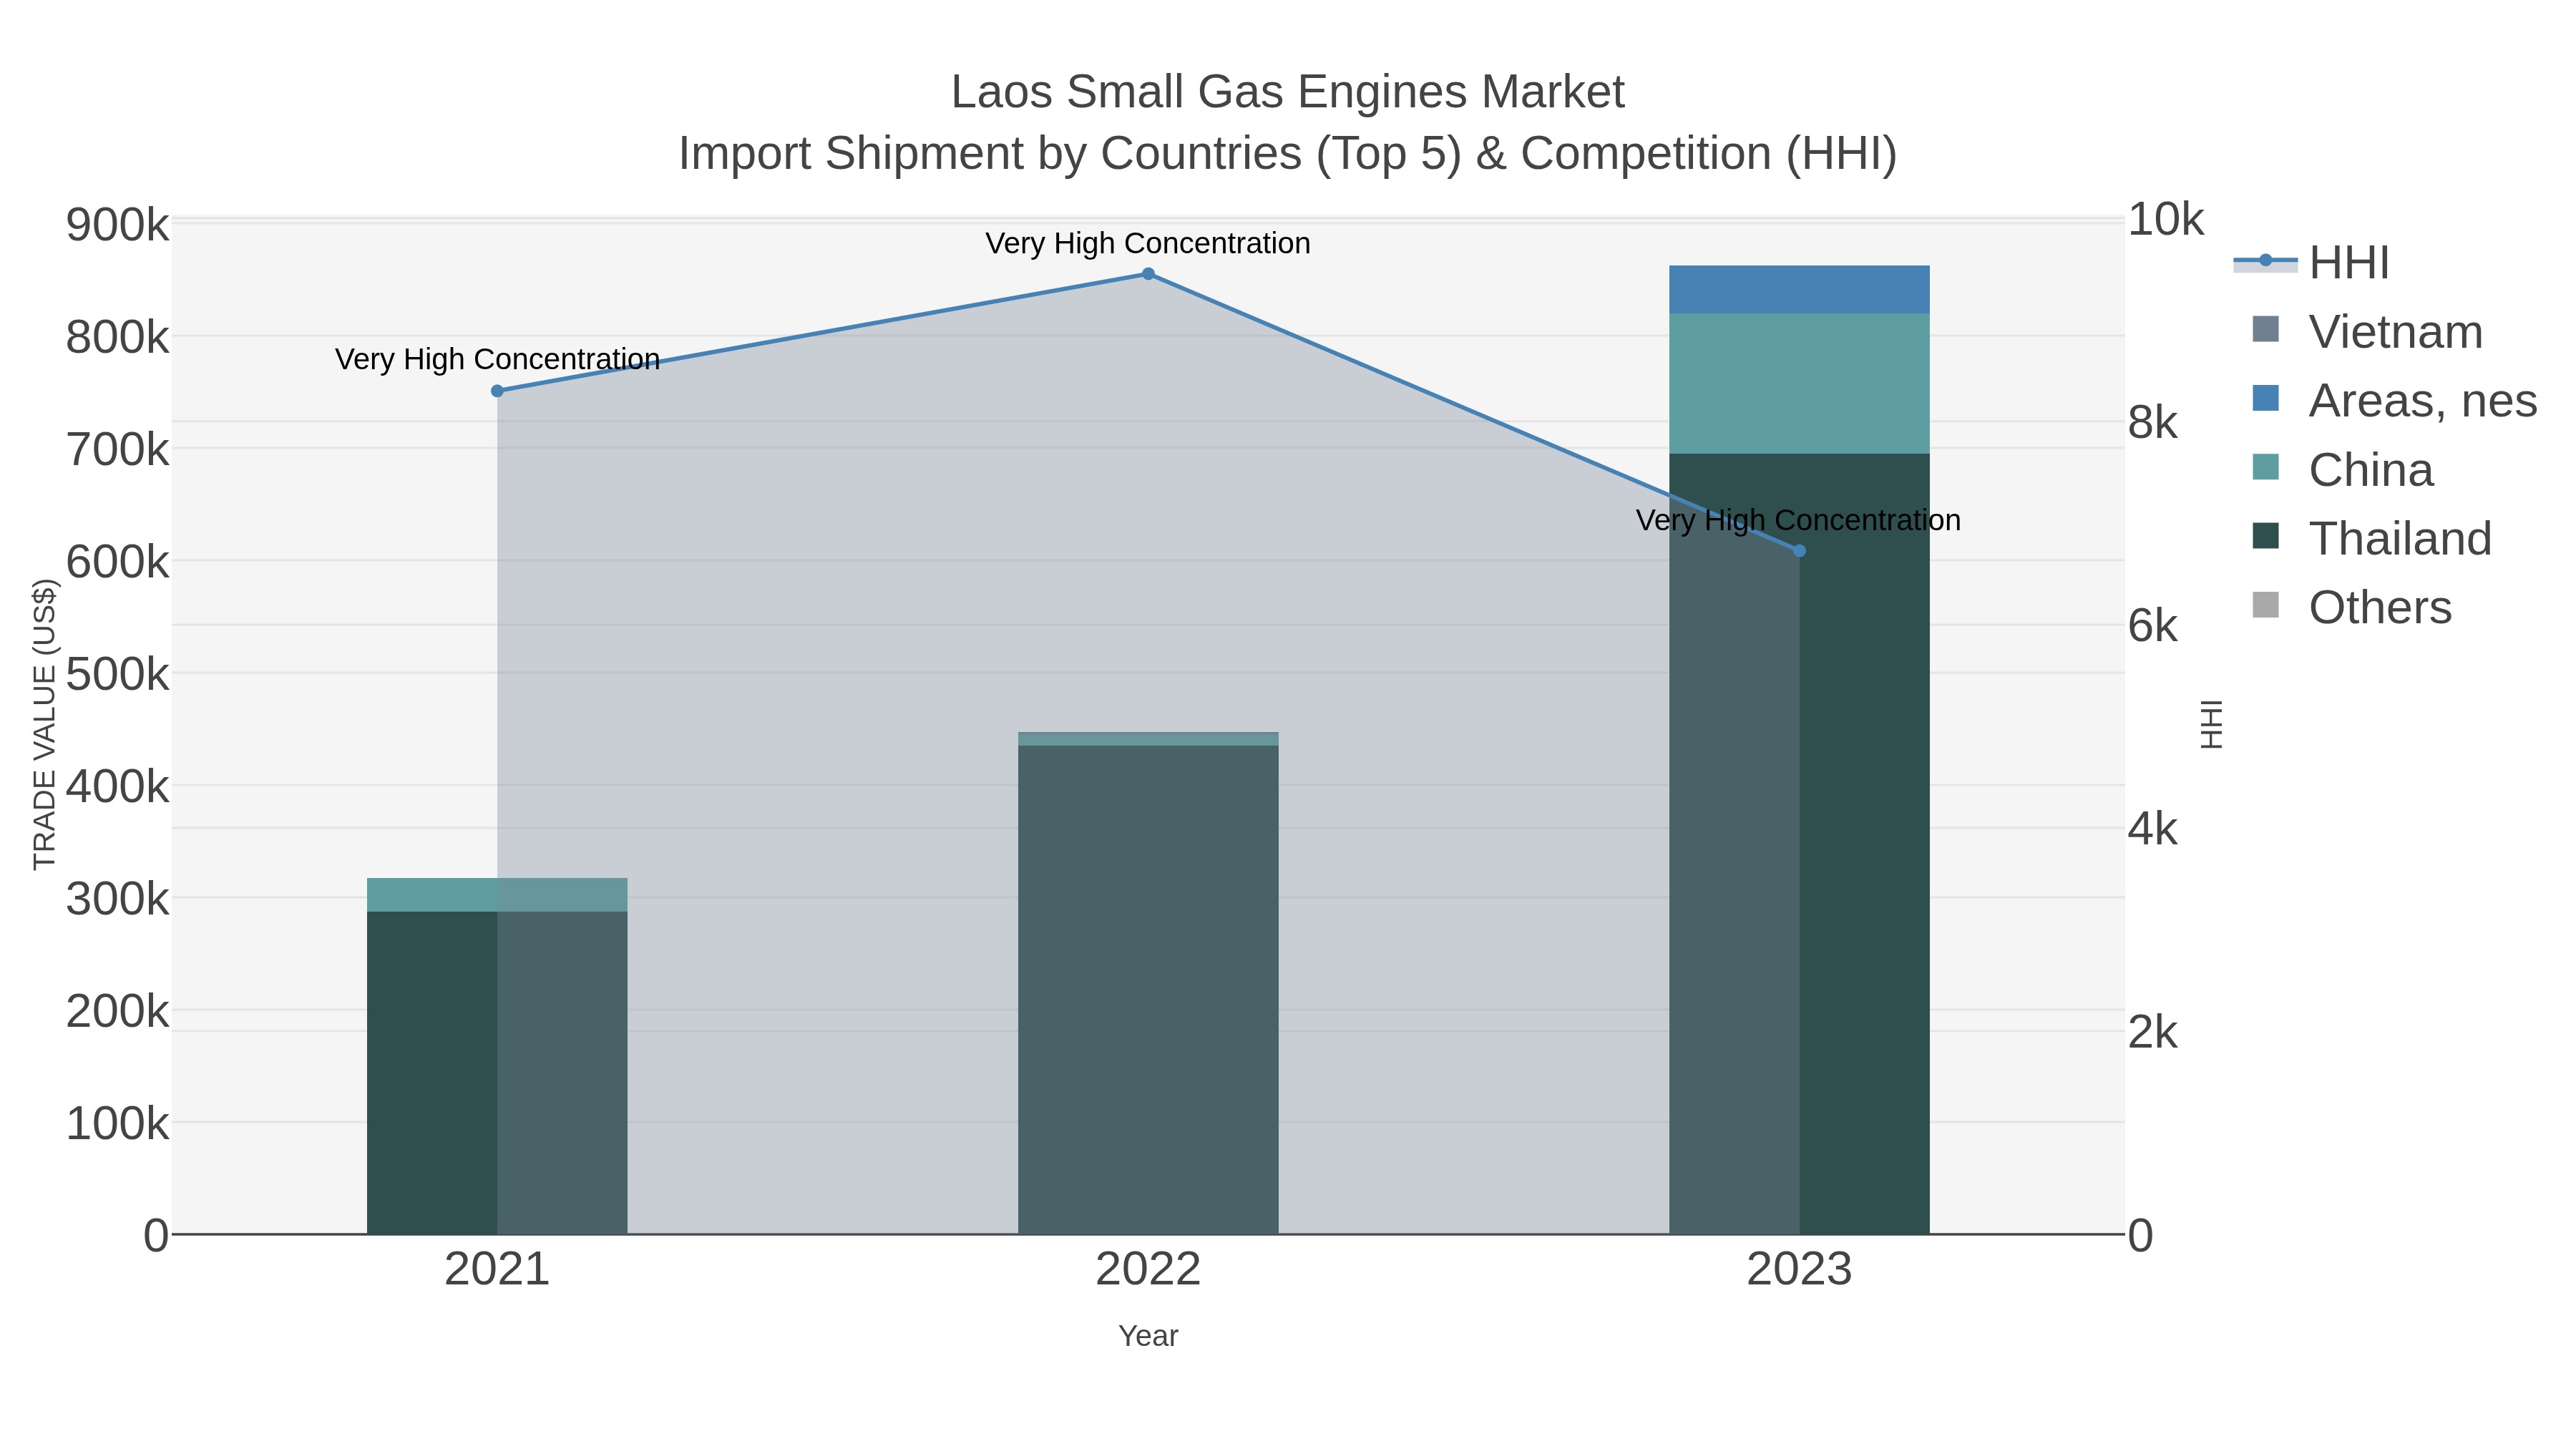The image size is (2576, 1449).
Task: Click the 6k right axis tick
Action: click(2153, 626)
